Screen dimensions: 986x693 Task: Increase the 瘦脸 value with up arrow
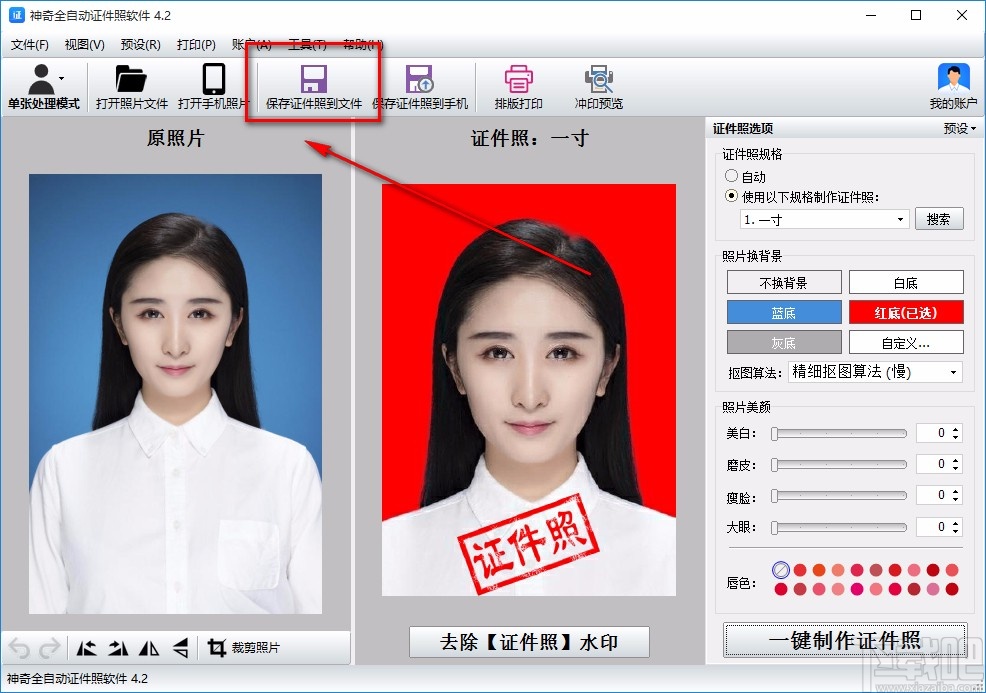pyautogui.click(x=955, y=491)
